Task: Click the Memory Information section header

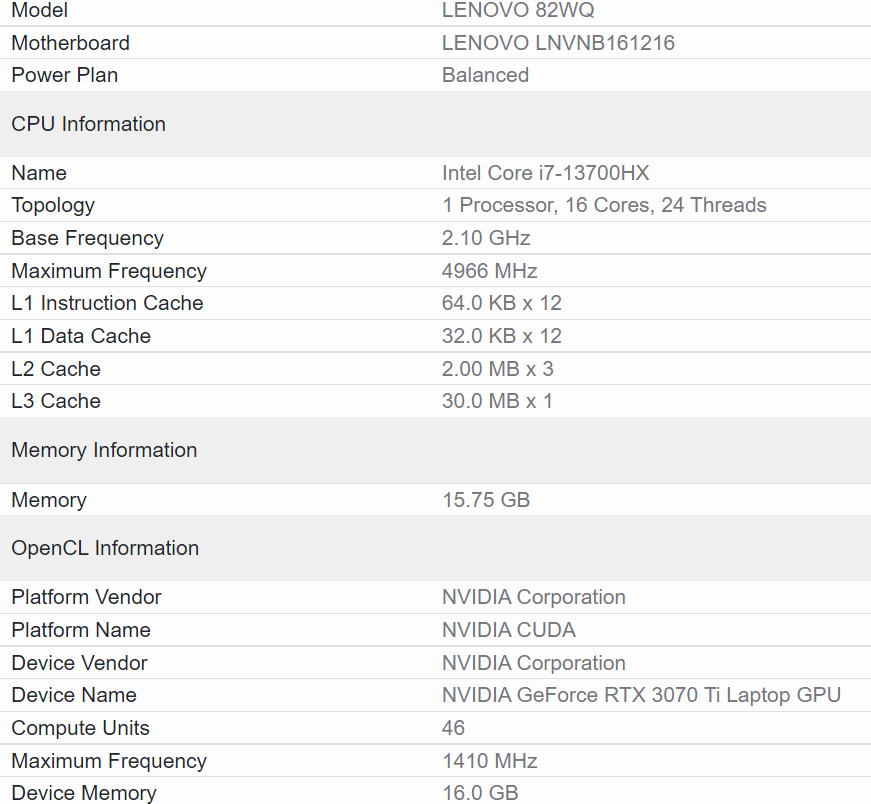Action: coord(104,450)
